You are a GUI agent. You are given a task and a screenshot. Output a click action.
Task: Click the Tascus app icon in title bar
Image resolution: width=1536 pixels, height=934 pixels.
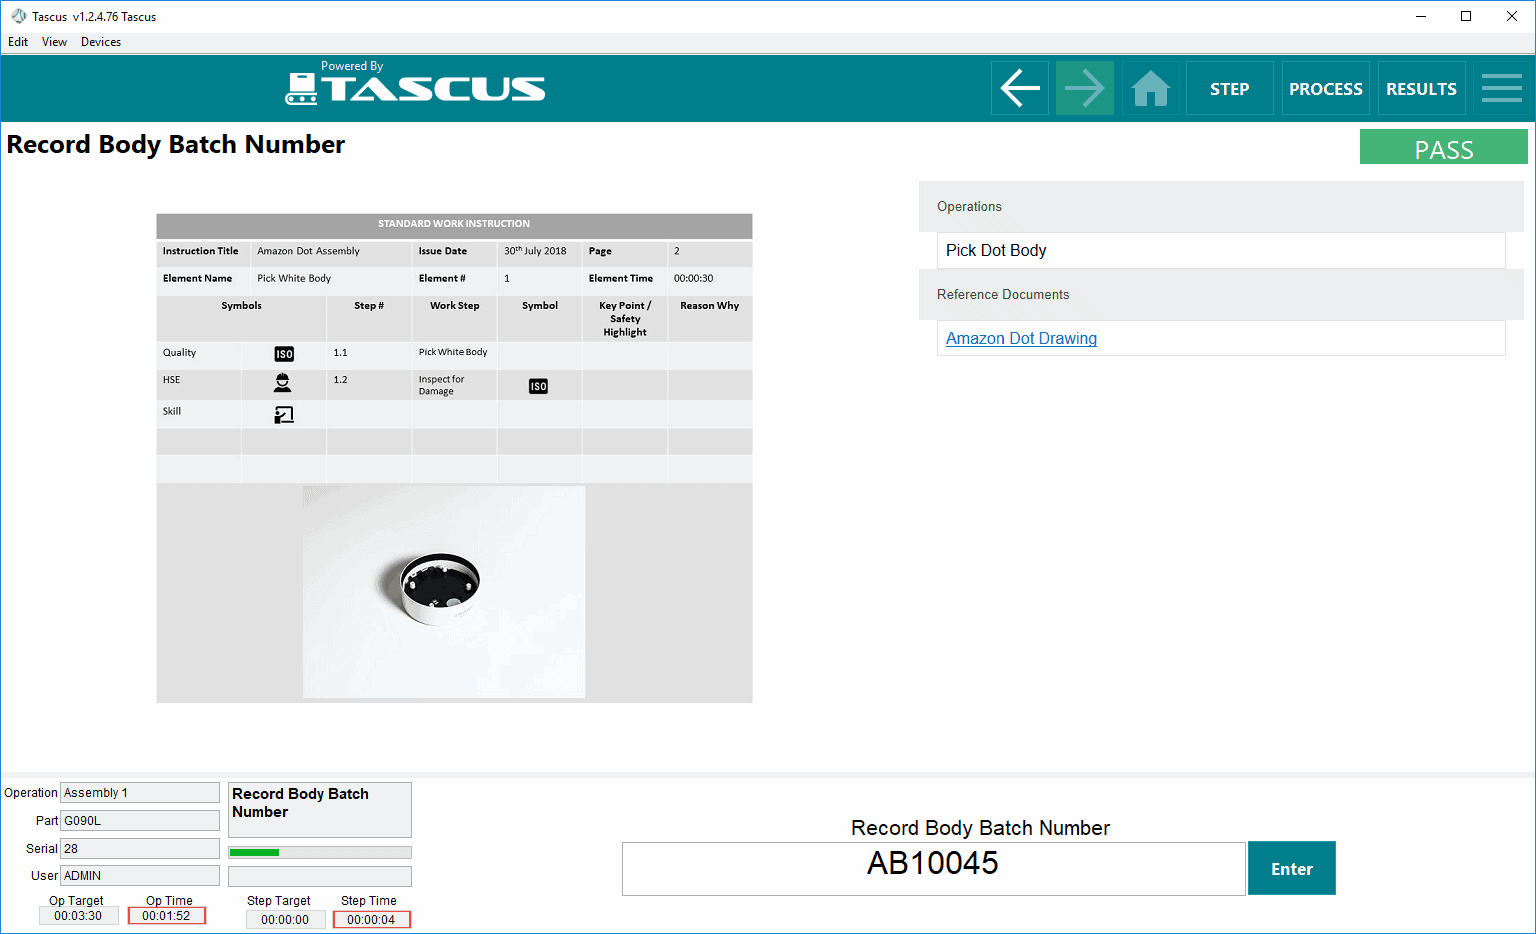pos(18,16)
